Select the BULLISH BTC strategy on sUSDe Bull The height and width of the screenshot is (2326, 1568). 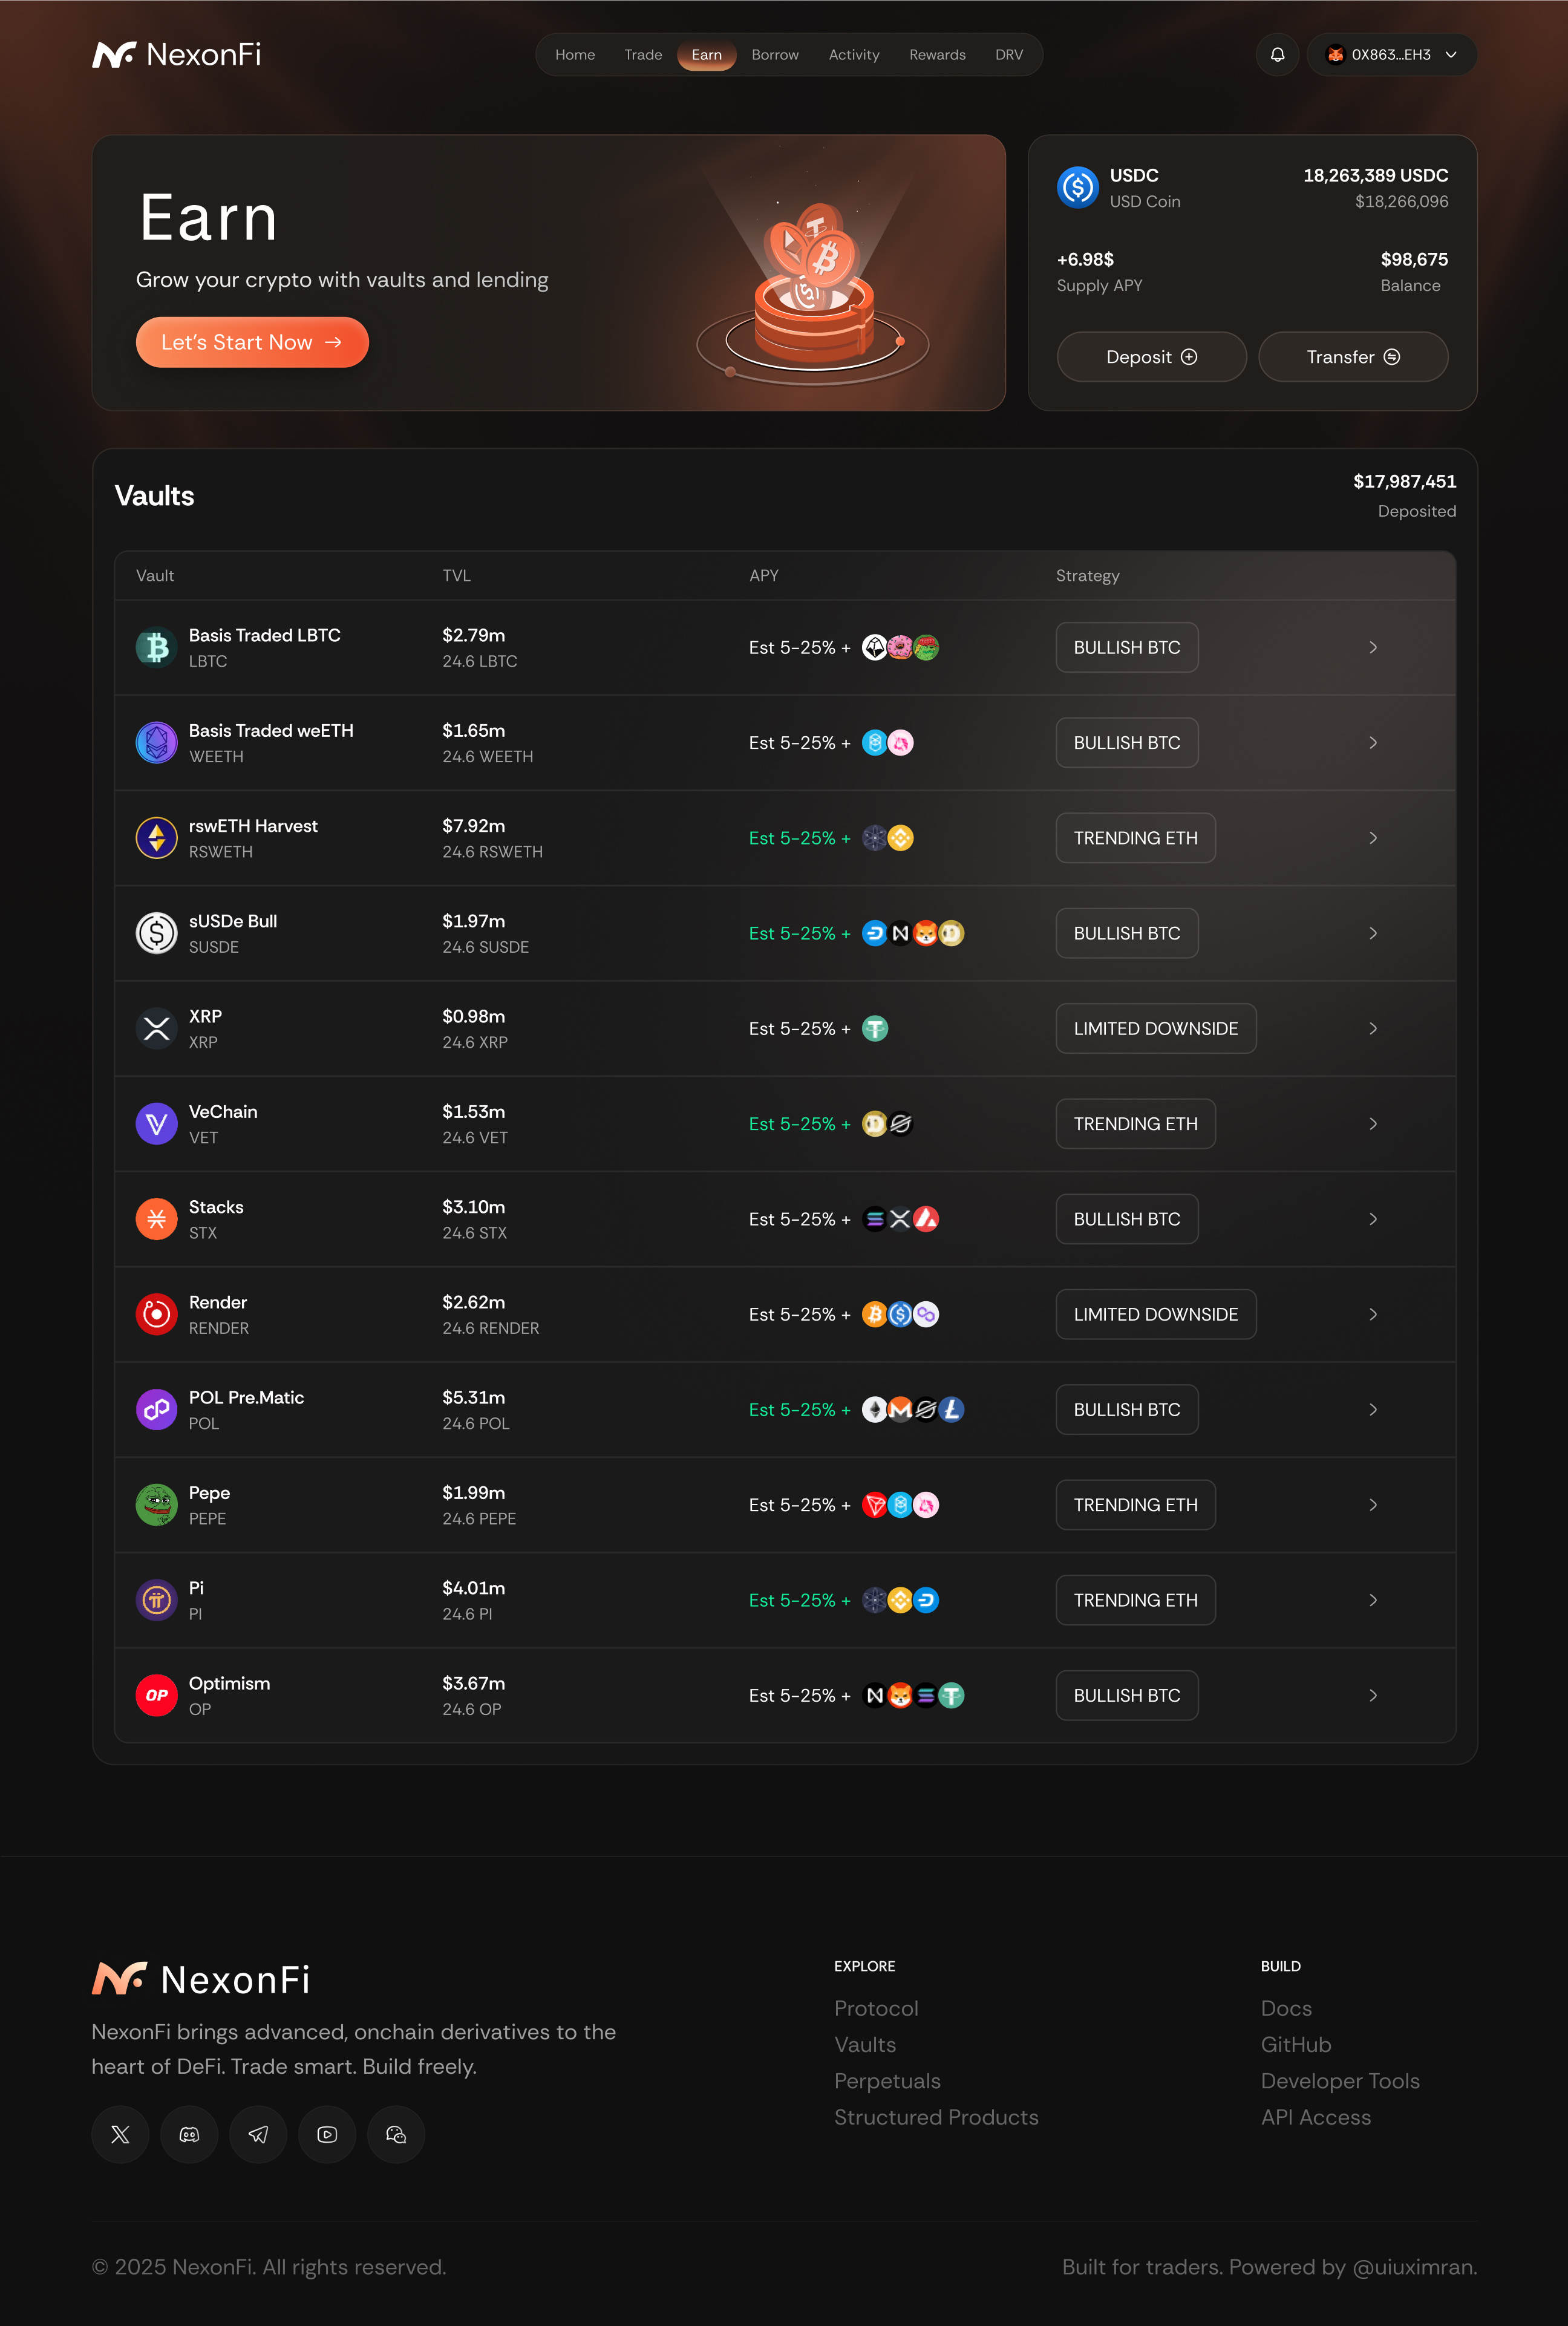[1126, 933]
